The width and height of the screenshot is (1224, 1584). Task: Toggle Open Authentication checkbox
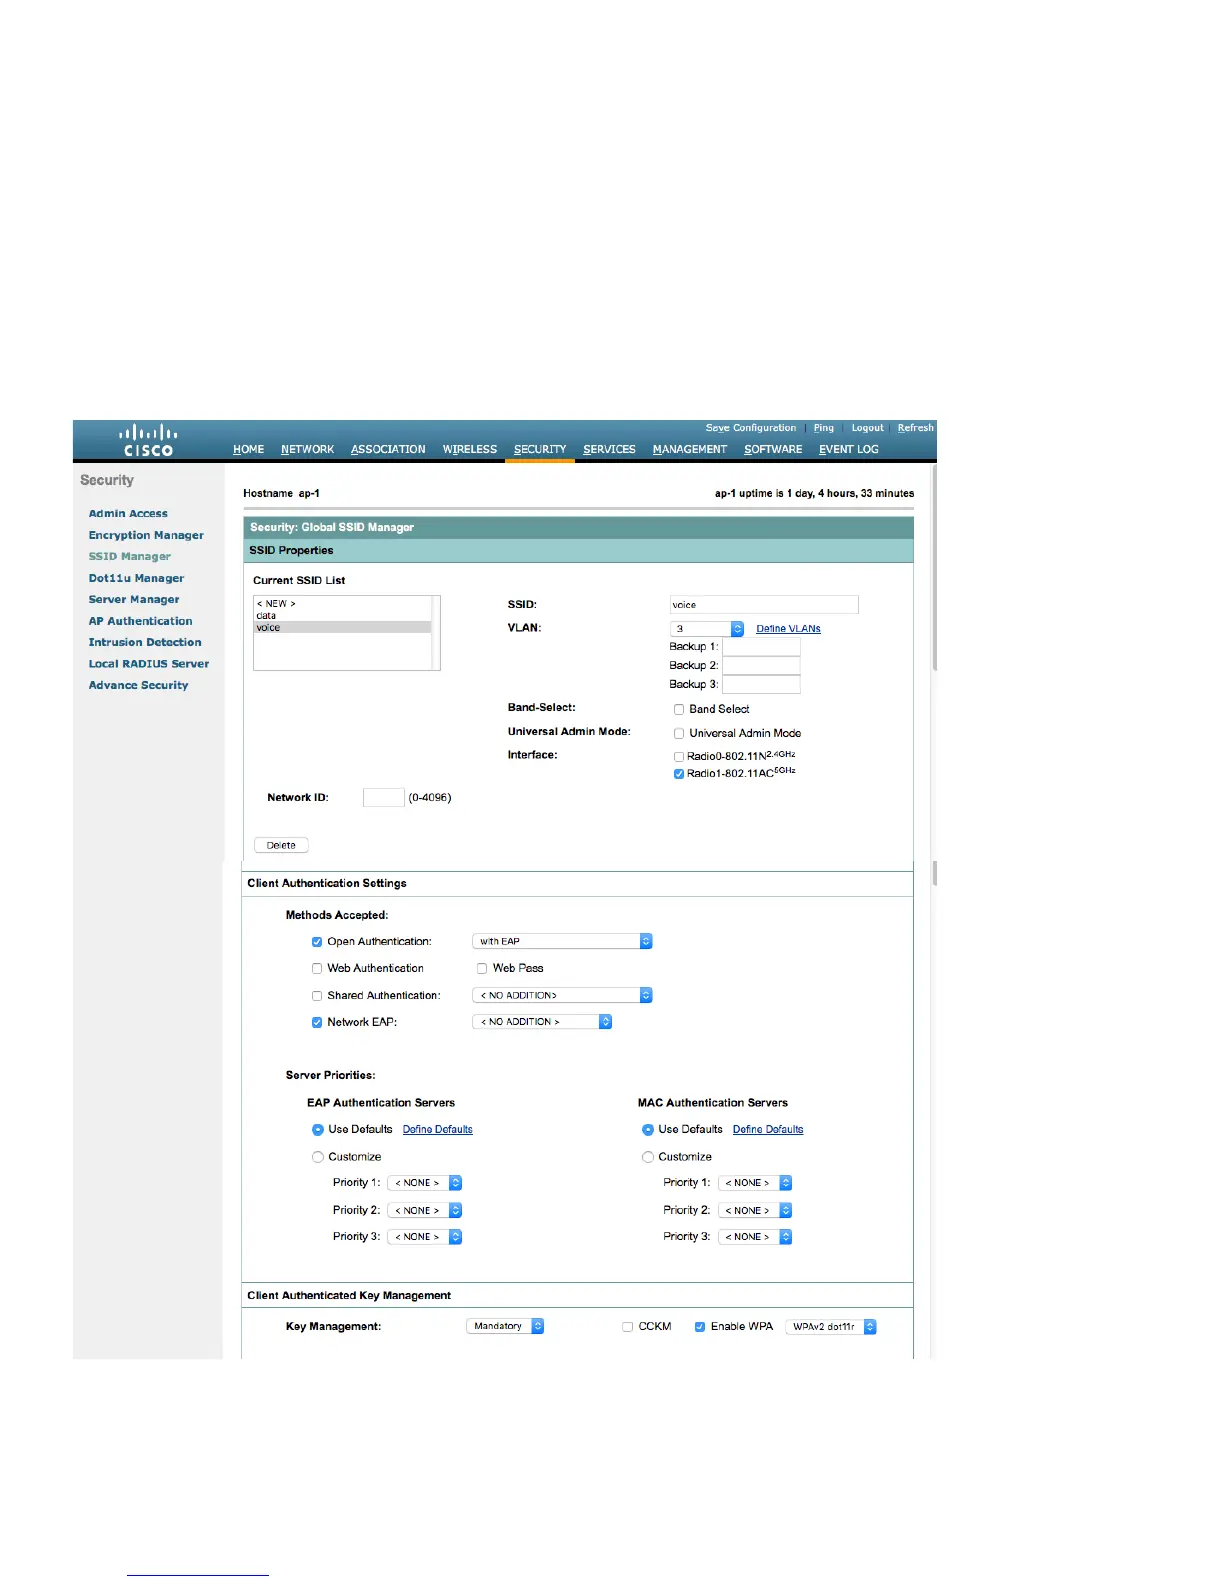tap(317, 942)
